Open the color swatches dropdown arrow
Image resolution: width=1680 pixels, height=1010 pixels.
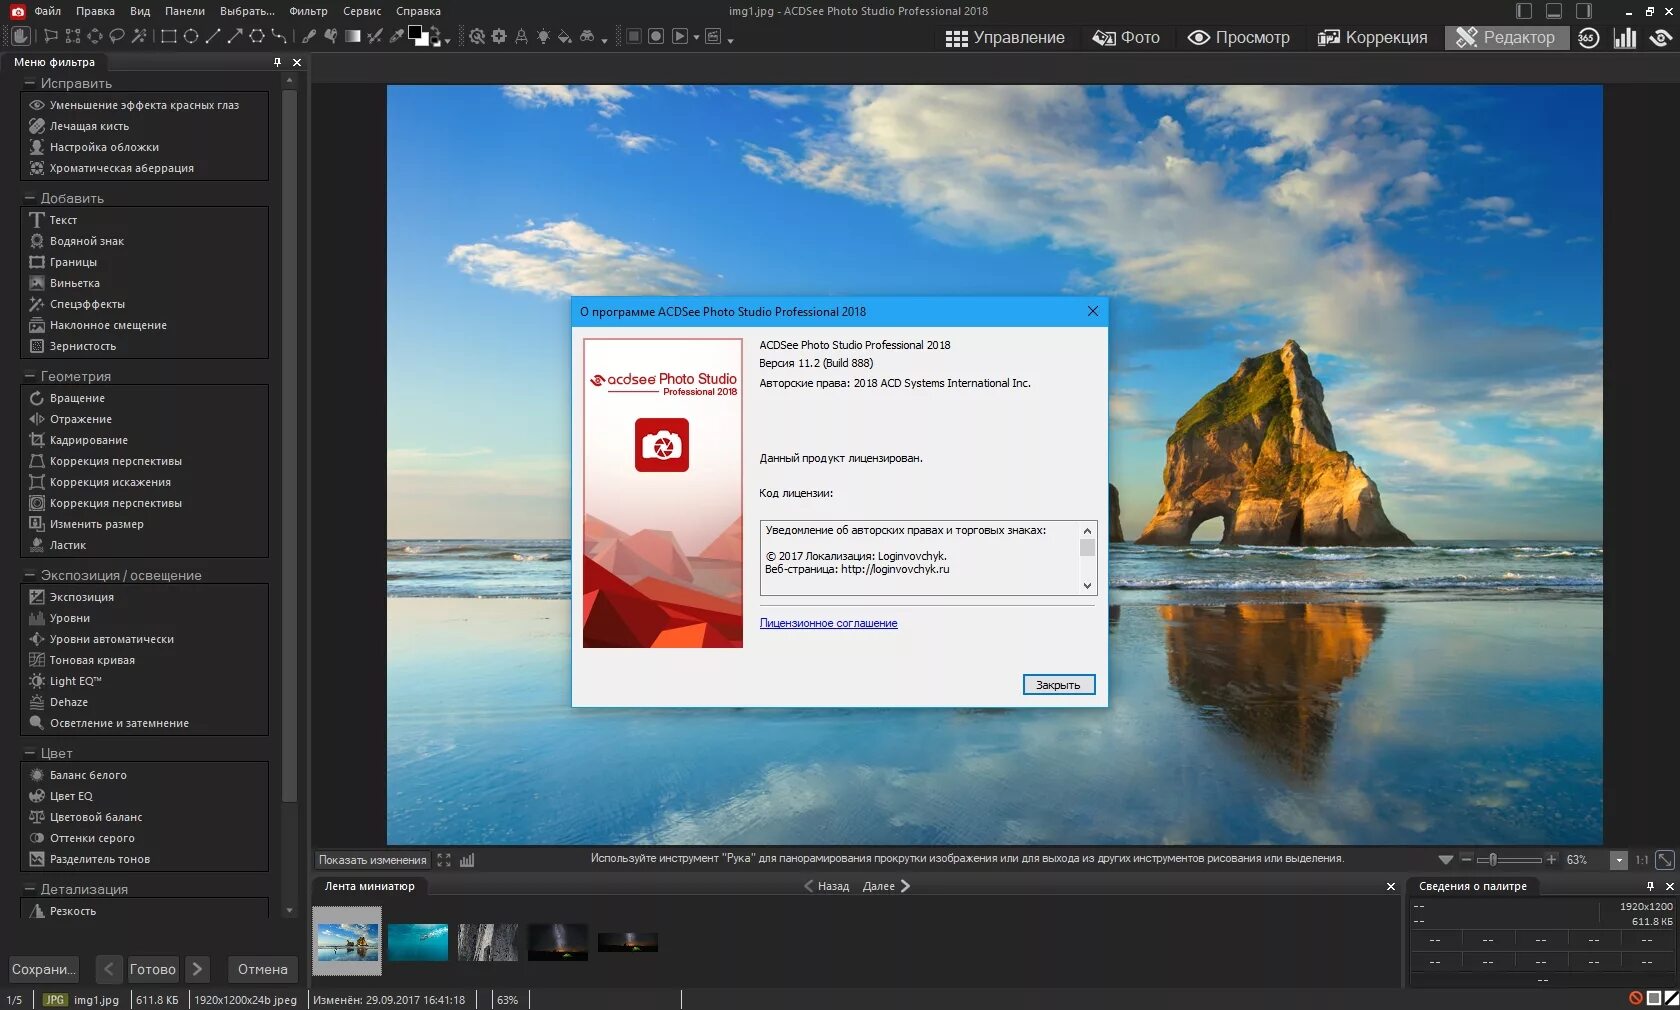447,41
